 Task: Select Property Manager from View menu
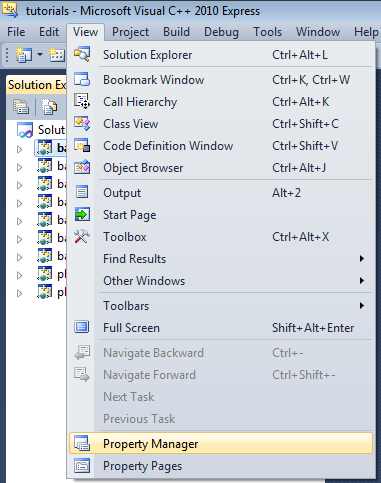(220, 443)
